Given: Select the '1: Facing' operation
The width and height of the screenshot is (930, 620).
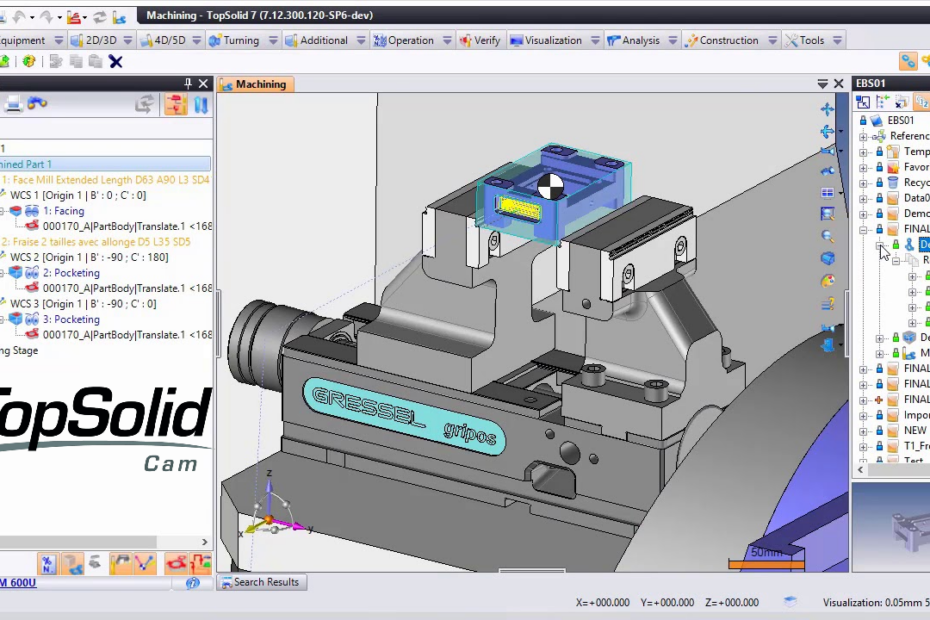Looking at the screenshot, I should [x=63, y=211].
